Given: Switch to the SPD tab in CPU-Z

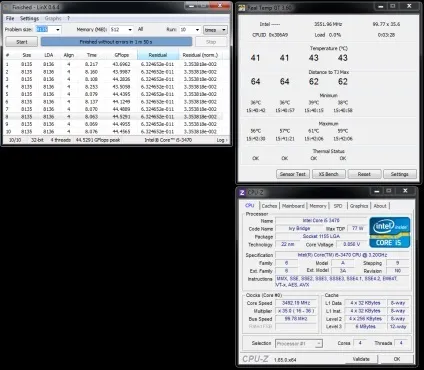Looking at the screenshot, I should click(338, 206).
